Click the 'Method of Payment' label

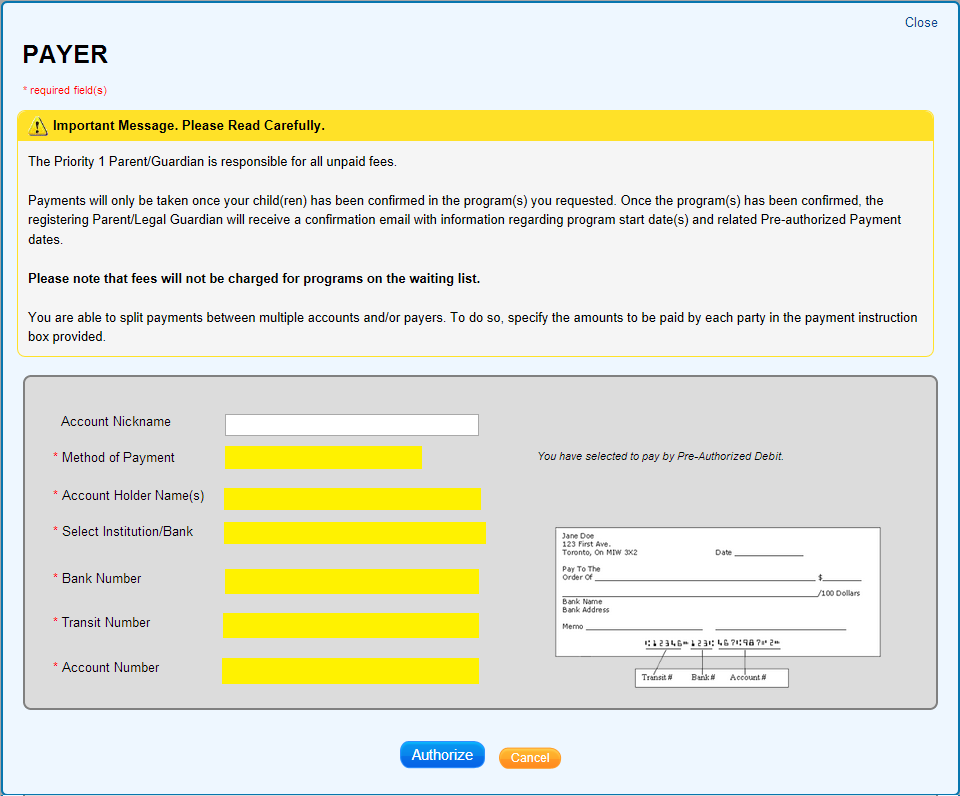[118, 457]
